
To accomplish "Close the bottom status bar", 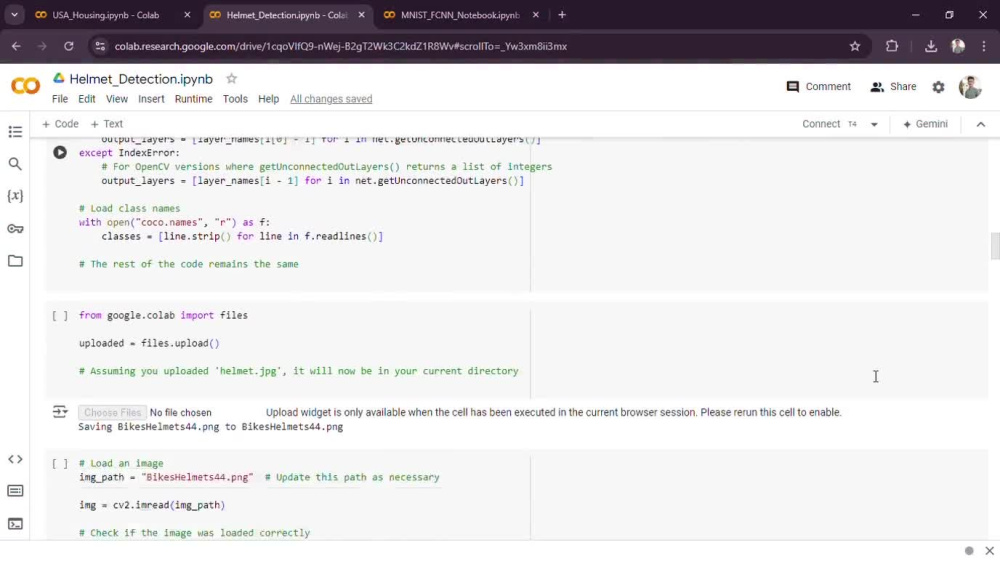I will click(x=989, y=551).
